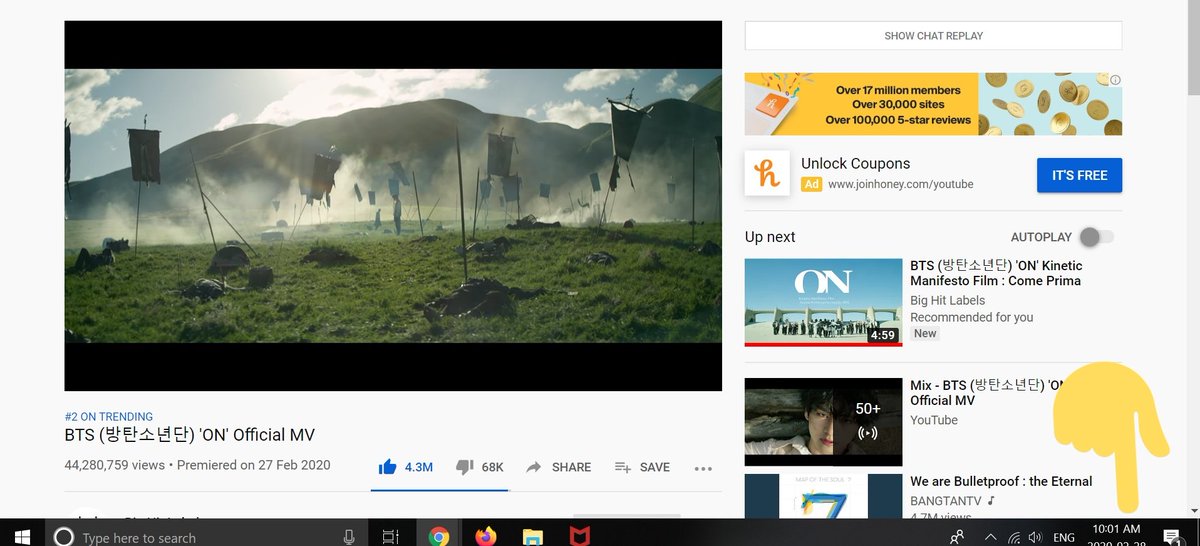Open Wi-Fi network icon in tray
Image resolution: width=1200 pixels, height=546 pixels.
1013,537
